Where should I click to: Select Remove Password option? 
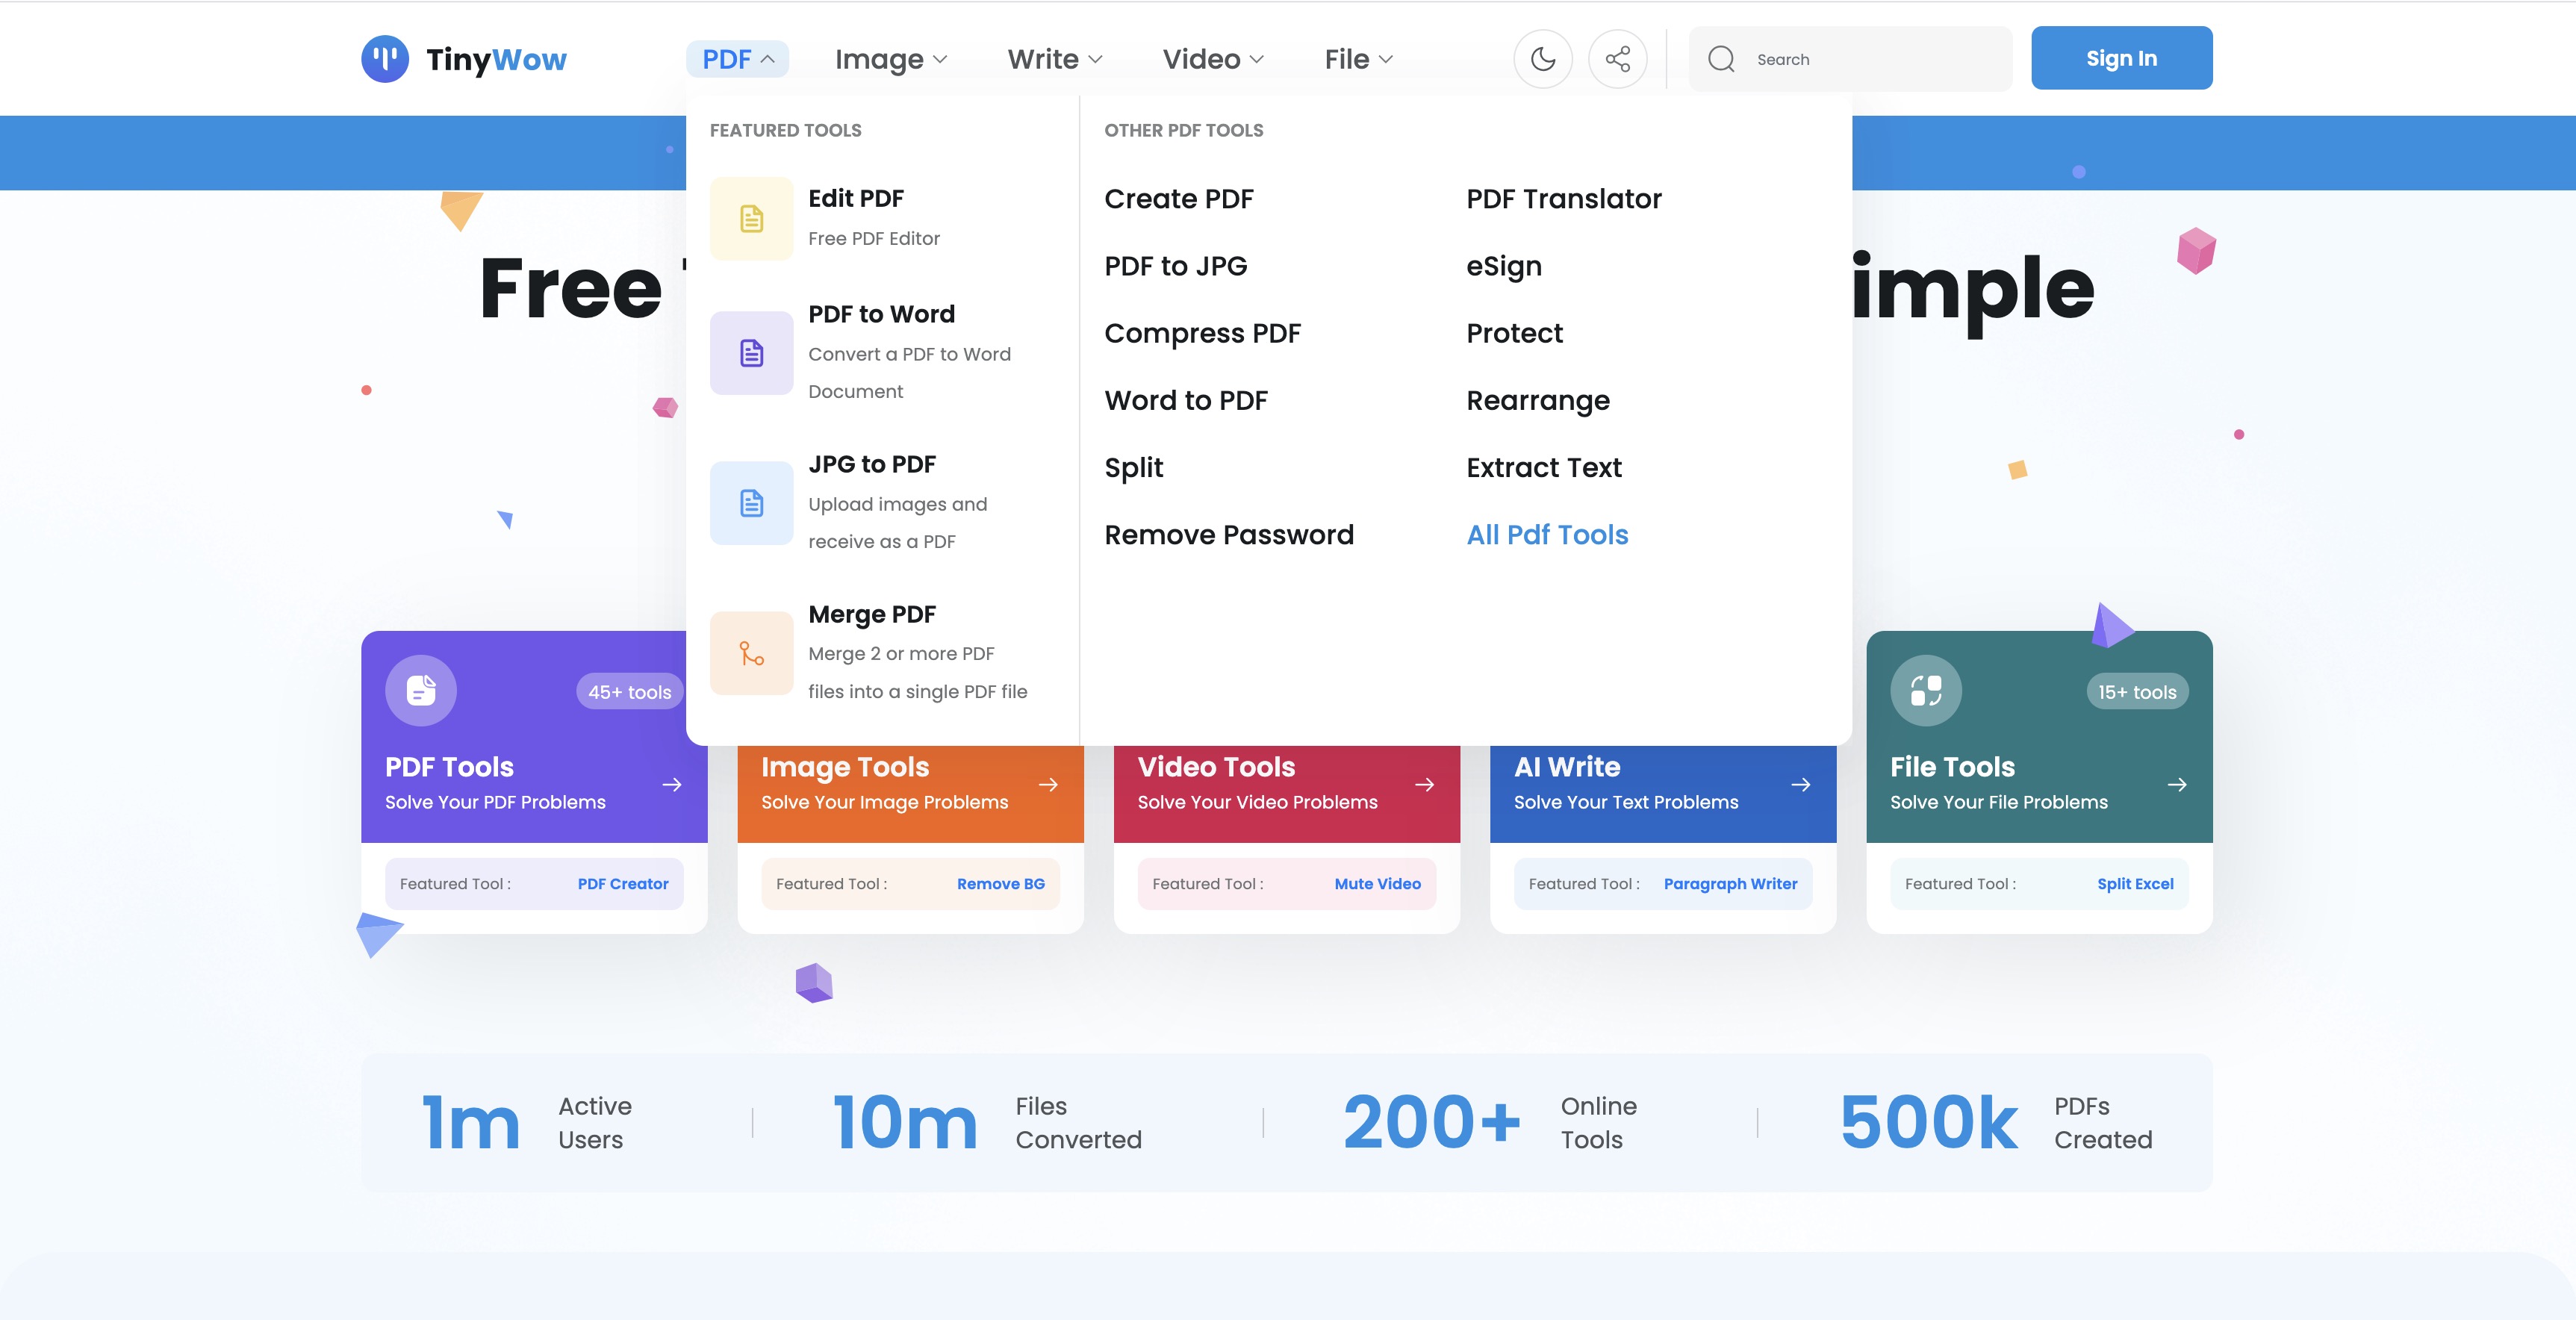1229,535
